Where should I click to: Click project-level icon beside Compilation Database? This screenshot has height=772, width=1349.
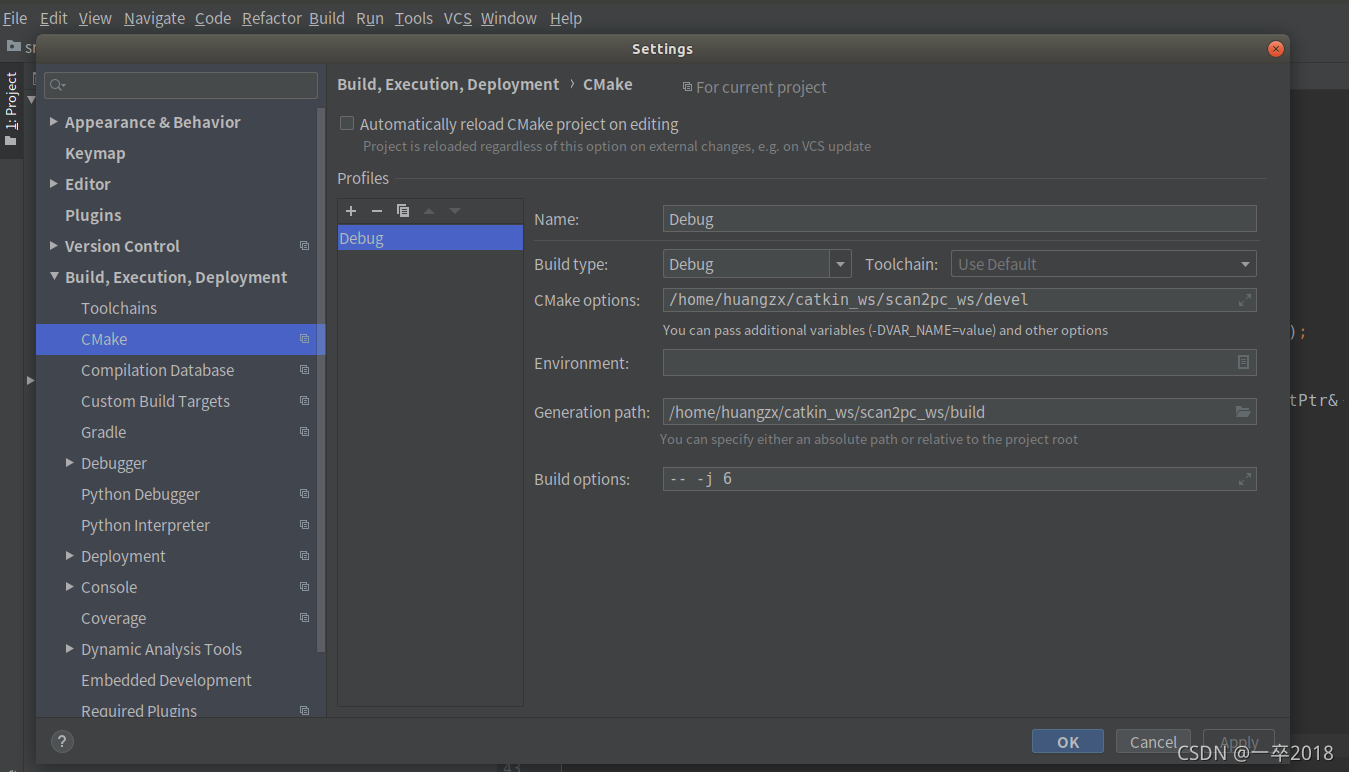(x=305, y=370)
